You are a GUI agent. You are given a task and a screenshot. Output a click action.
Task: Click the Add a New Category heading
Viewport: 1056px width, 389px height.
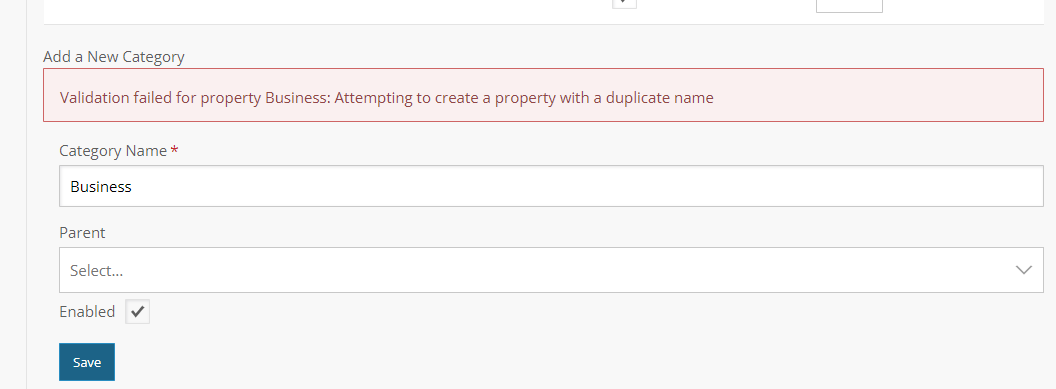(114, 57)
